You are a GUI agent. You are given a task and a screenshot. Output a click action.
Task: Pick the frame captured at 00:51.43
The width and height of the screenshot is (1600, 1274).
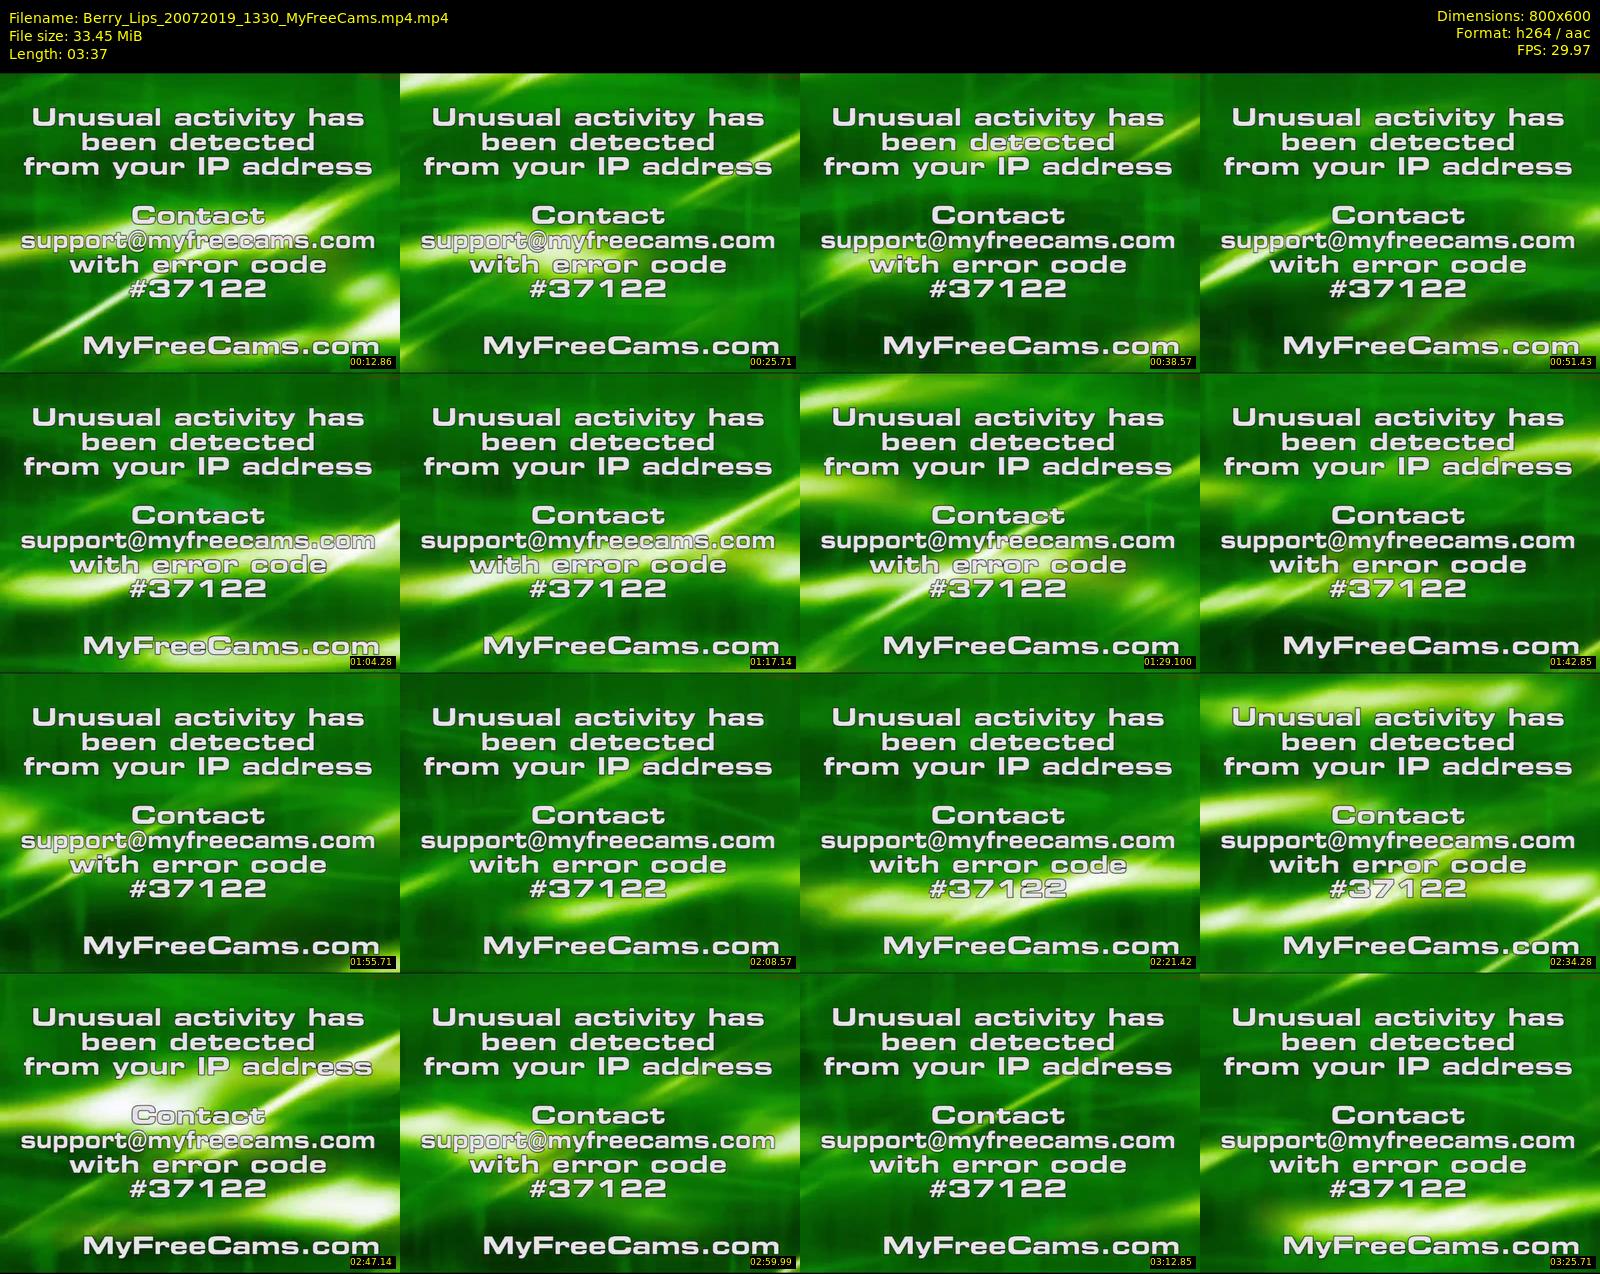[1399, 222]
